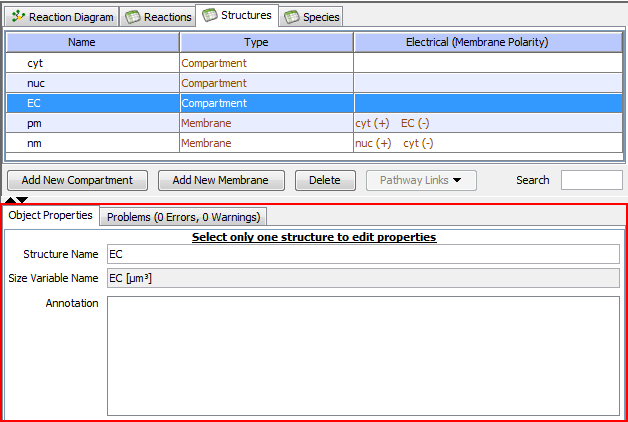Expand panel using the down arrow divider
The image size is (628, 422).
pos(22,200)
